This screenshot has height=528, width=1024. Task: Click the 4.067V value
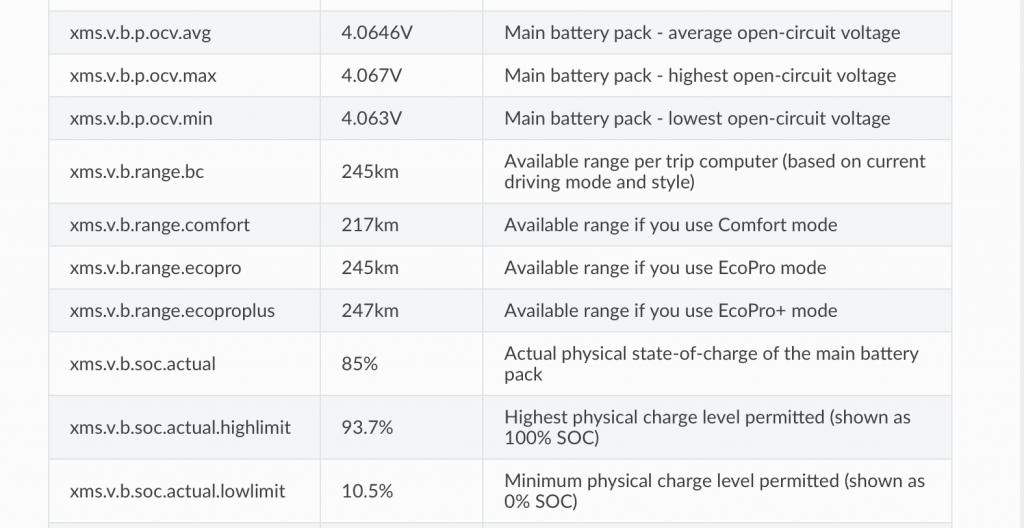(x=372, y=76)
